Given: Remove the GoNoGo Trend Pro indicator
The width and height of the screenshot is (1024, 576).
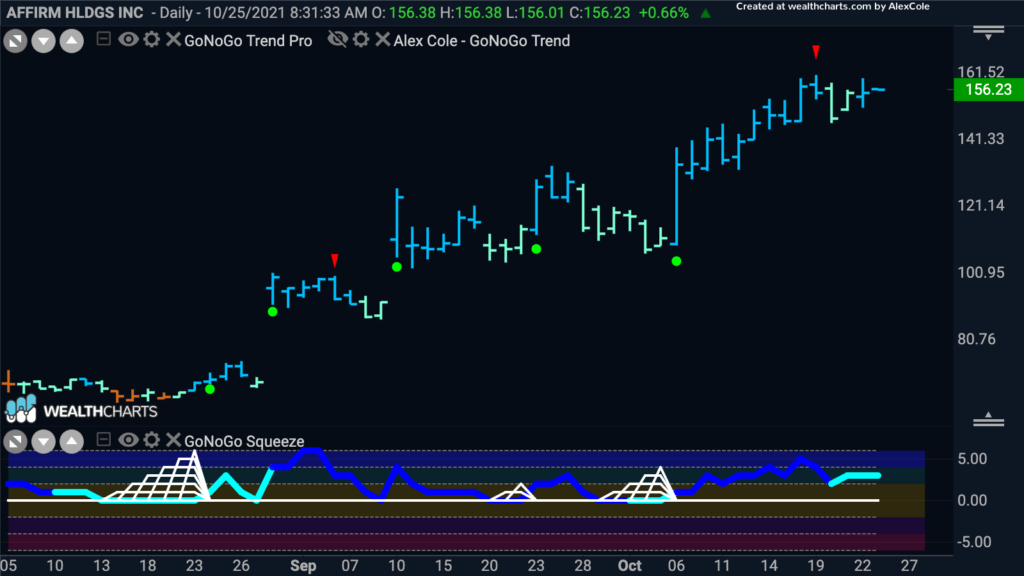Looking at the screenshot, I should (173, 40).
